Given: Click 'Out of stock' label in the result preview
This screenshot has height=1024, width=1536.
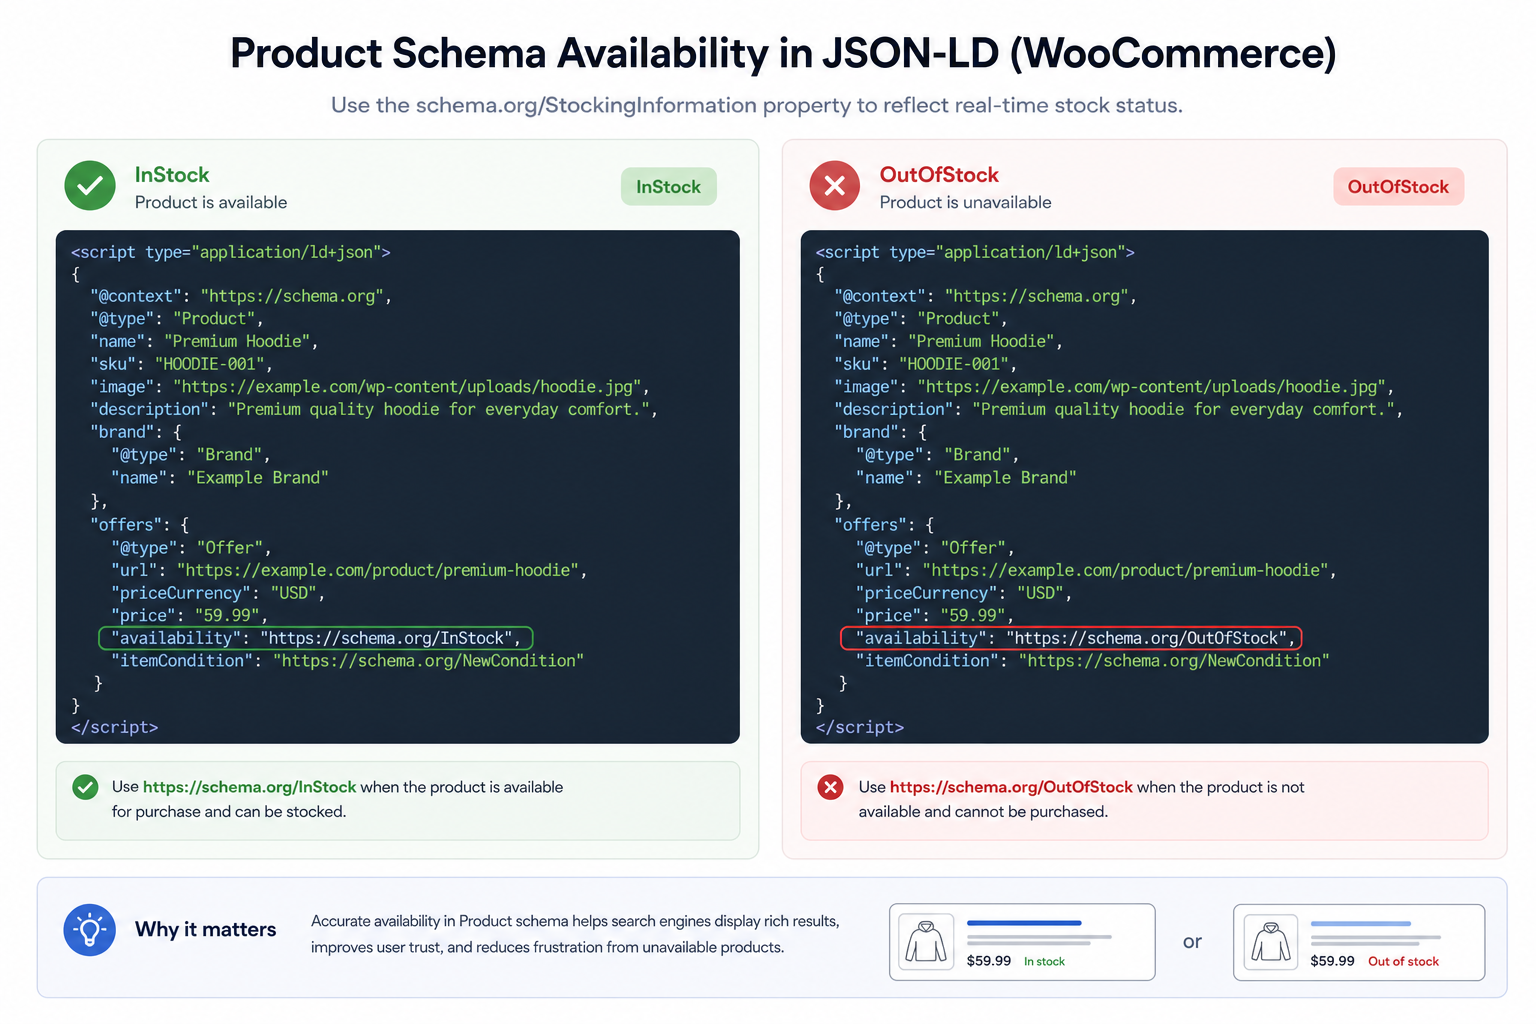Looking at the screenshot, I should [1403, 961].
